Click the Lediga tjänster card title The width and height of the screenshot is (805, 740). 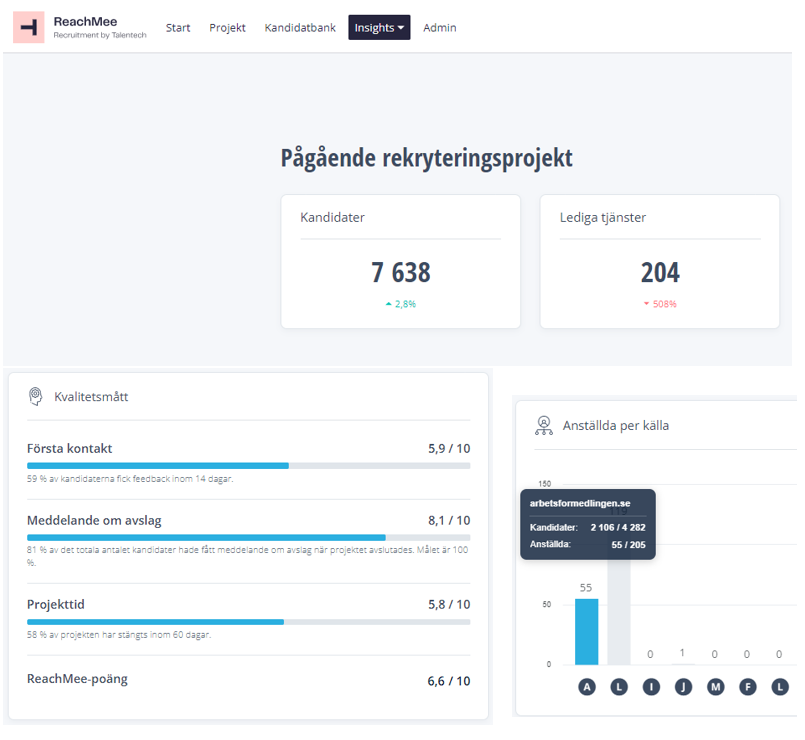603,218
